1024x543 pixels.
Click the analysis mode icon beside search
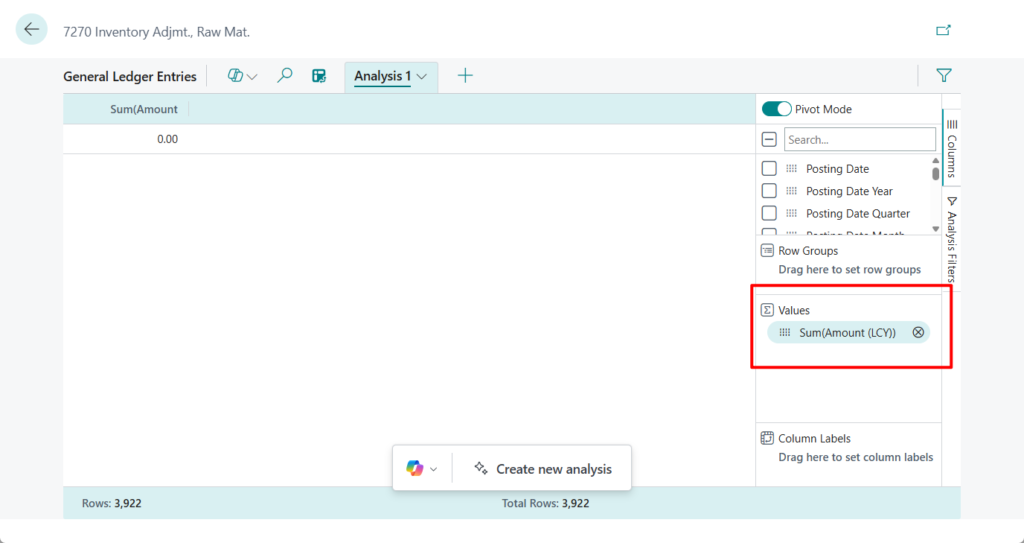tap(319, 76)
